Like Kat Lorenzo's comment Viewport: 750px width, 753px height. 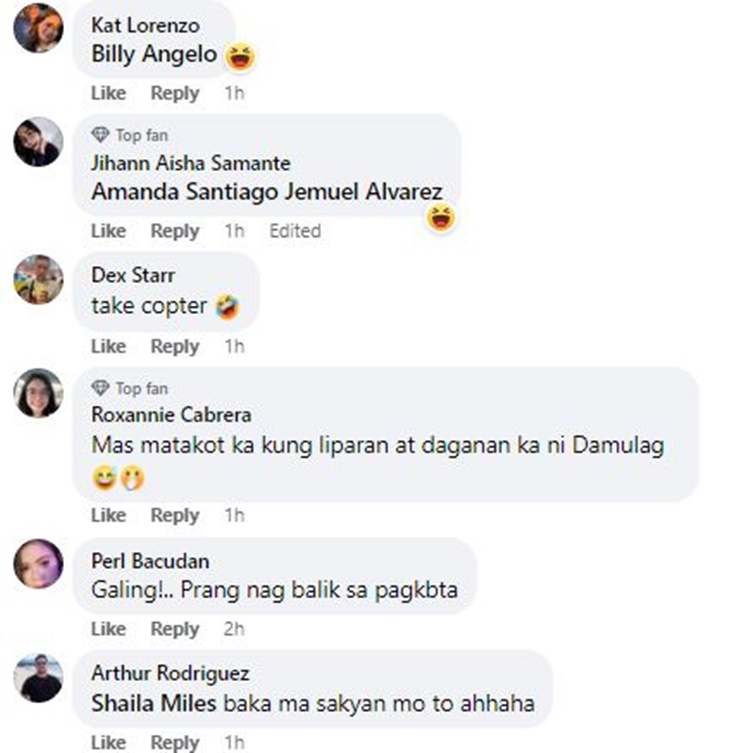109,93
